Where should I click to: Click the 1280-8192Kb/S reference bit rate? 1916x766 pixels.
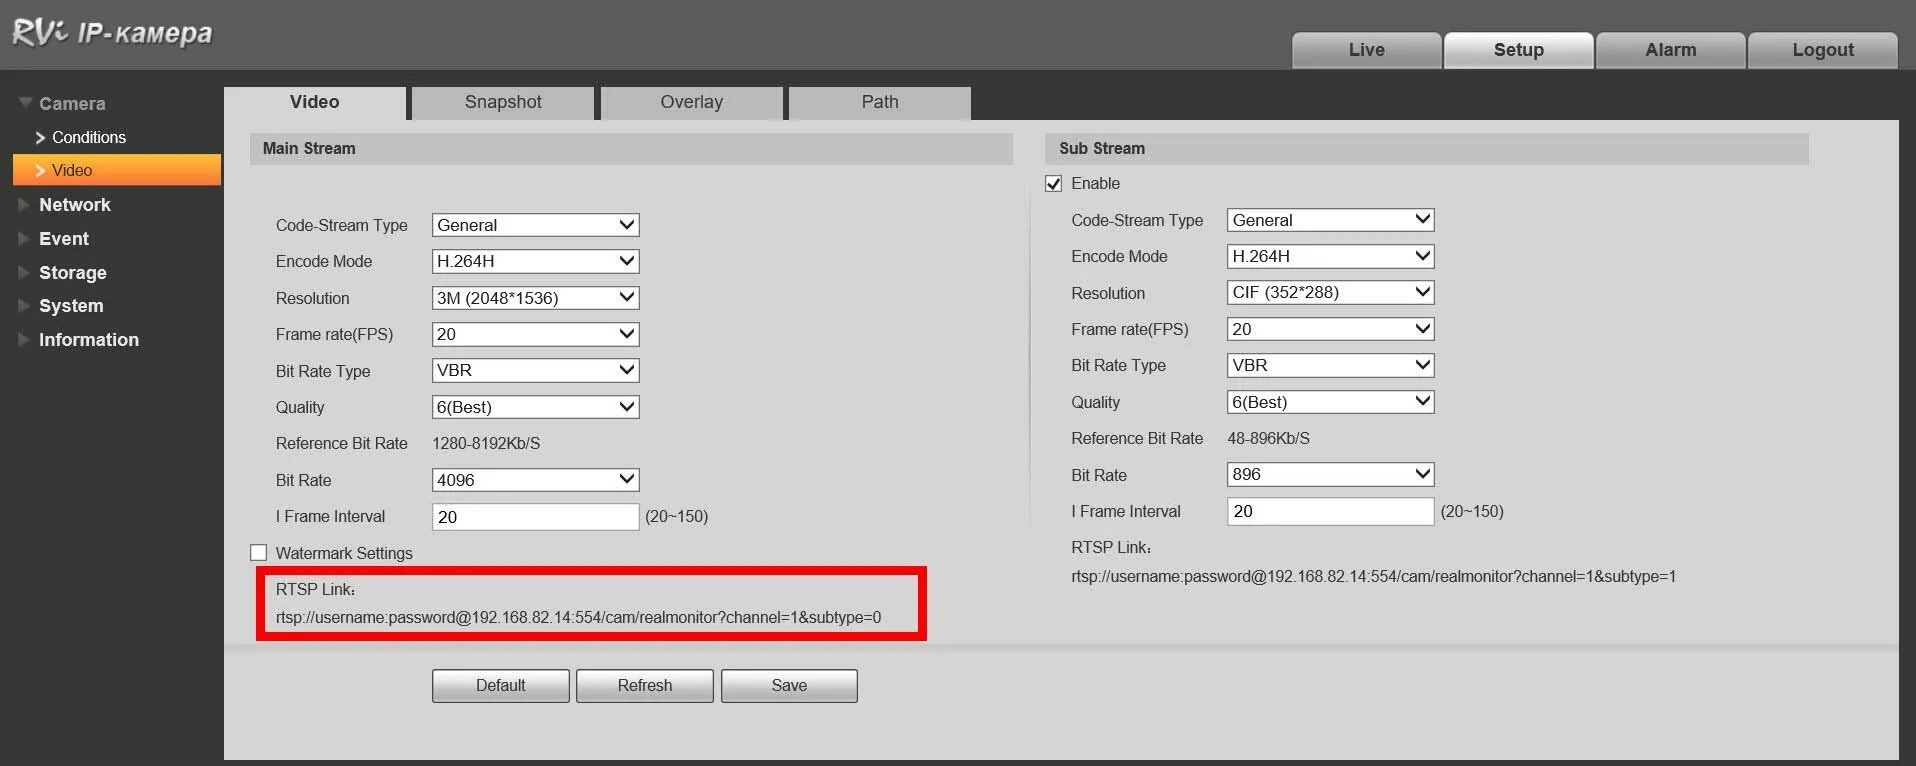pos(486,444)
